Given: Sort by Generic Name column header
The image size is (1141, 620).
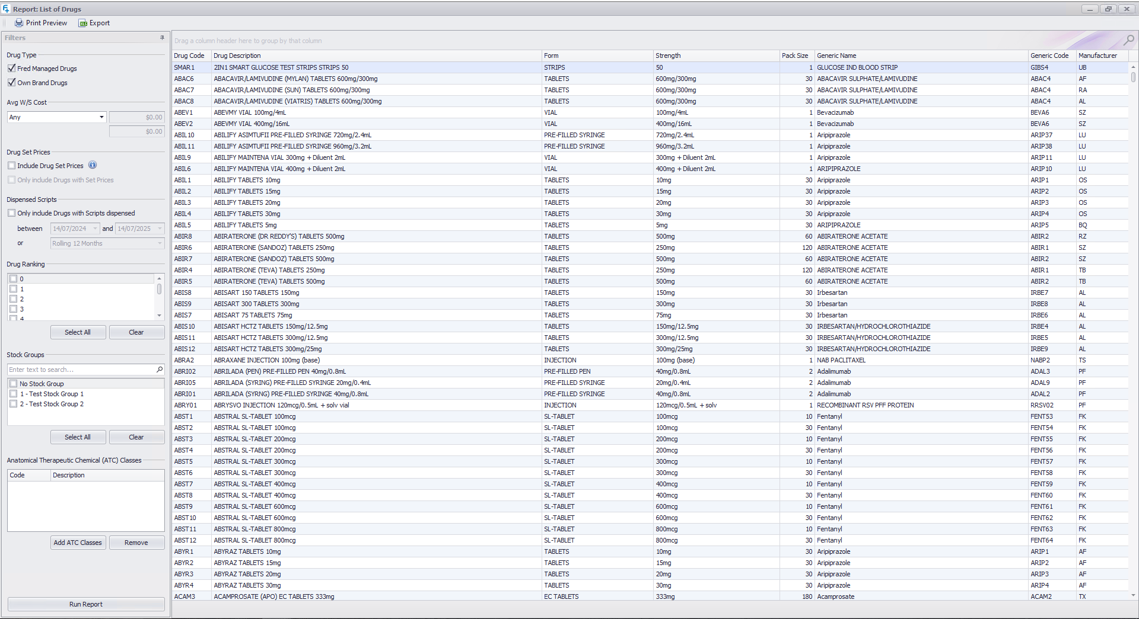Looking at the screenshot, I should [921, 55].
